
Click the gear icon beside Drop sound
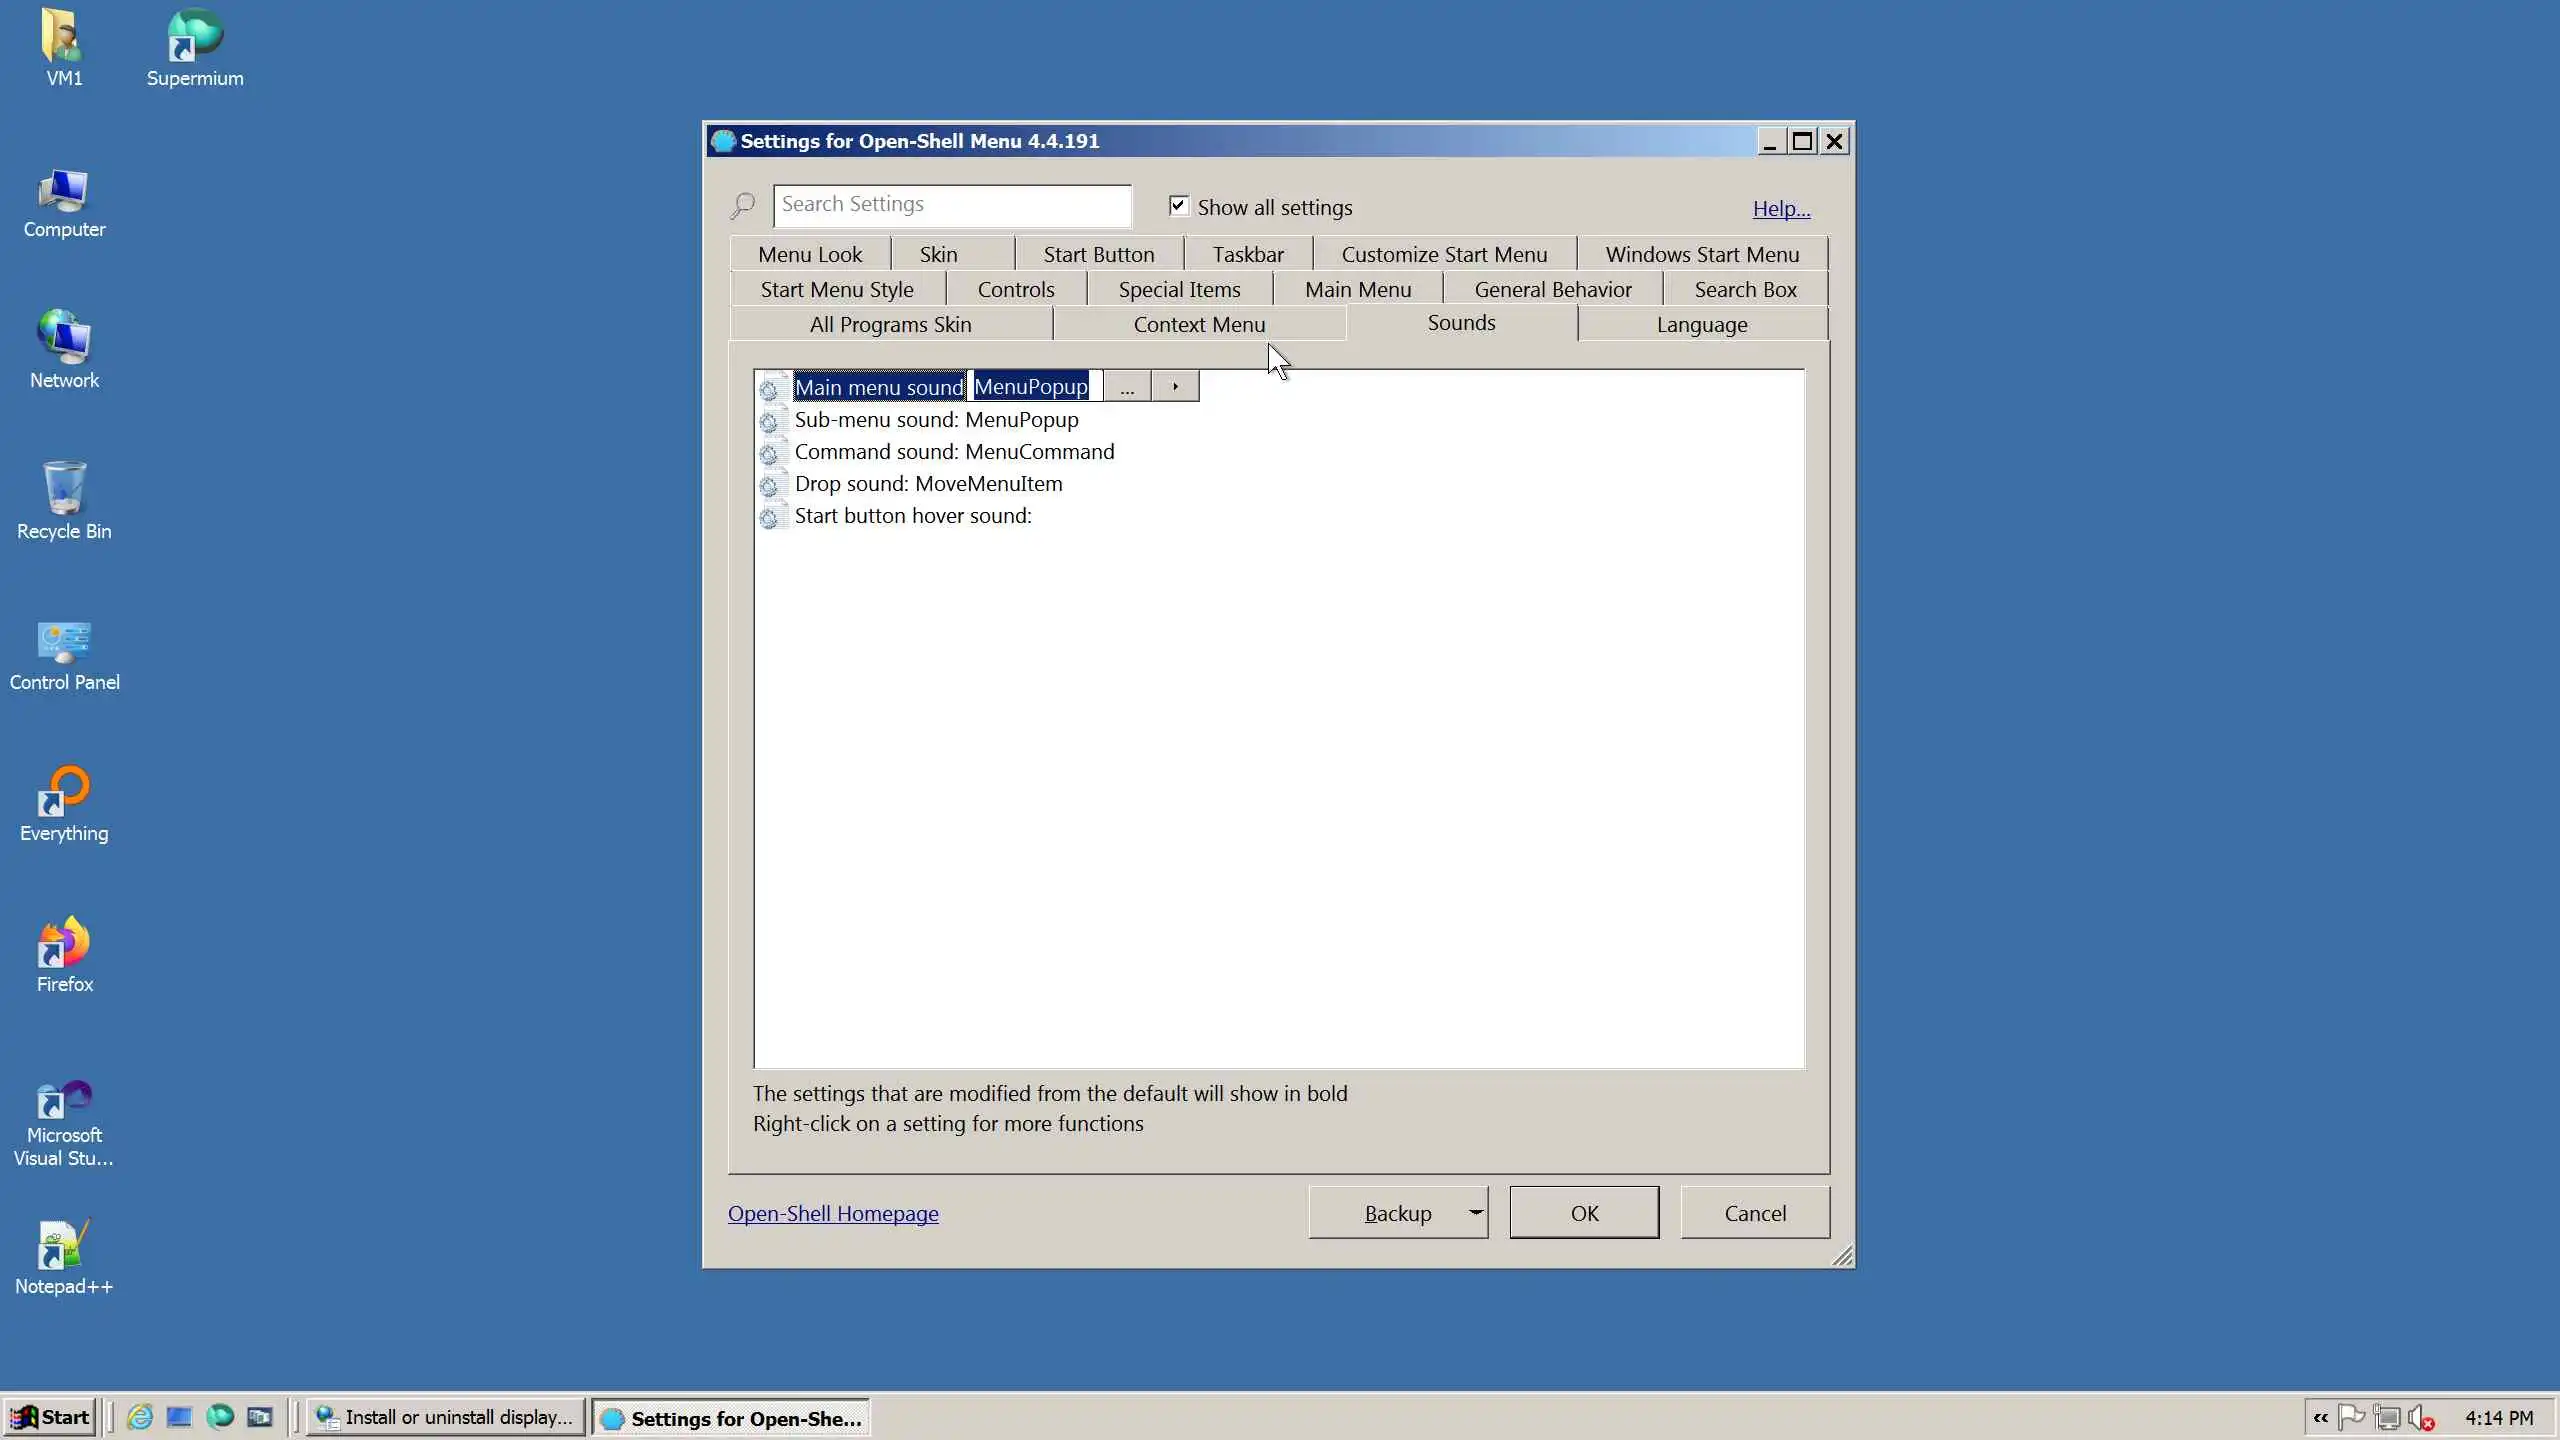(768, 485)
